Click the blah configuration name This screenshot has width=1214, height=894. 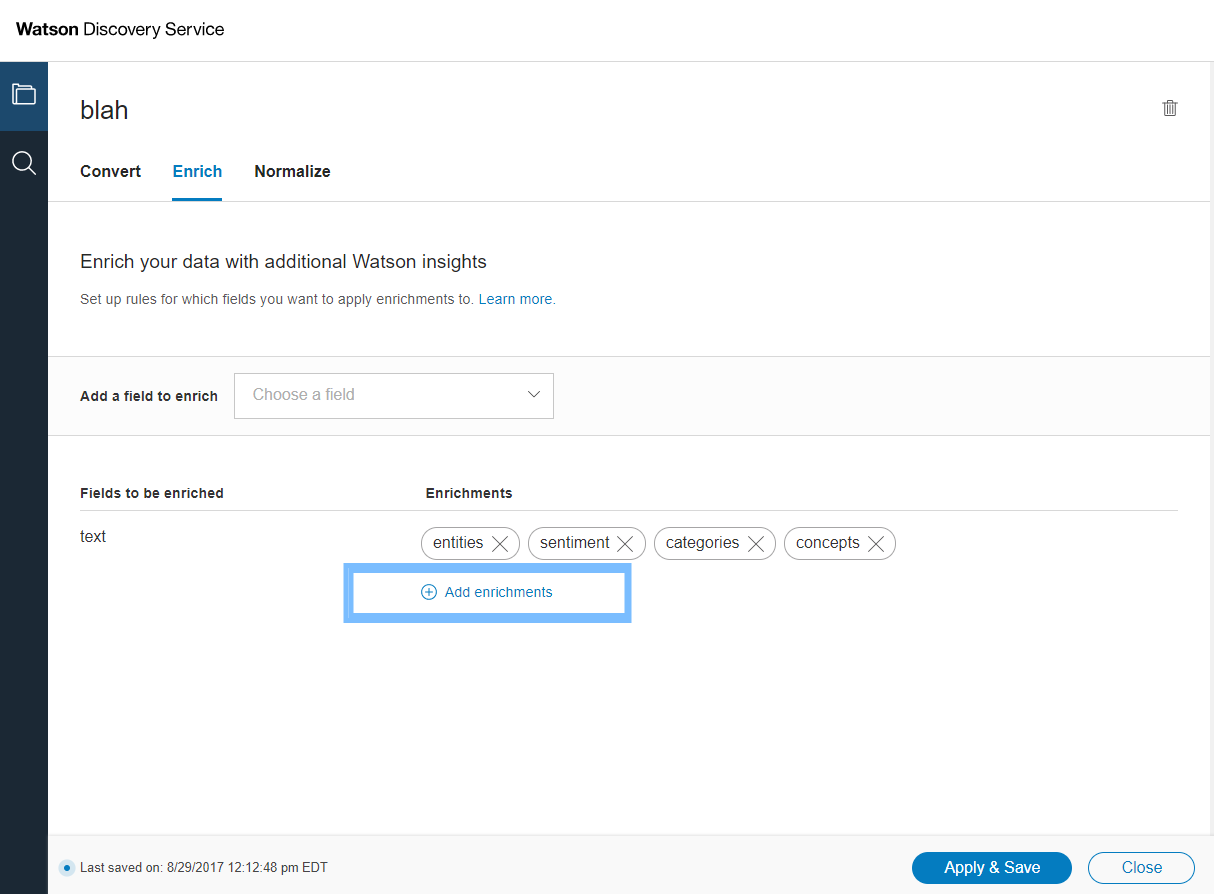coord(104,109)
